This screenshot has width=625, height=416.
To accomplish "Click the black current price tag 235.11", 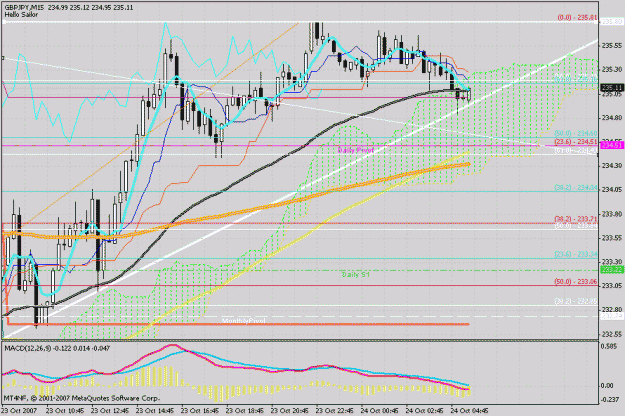I will [x=612, y=88].
